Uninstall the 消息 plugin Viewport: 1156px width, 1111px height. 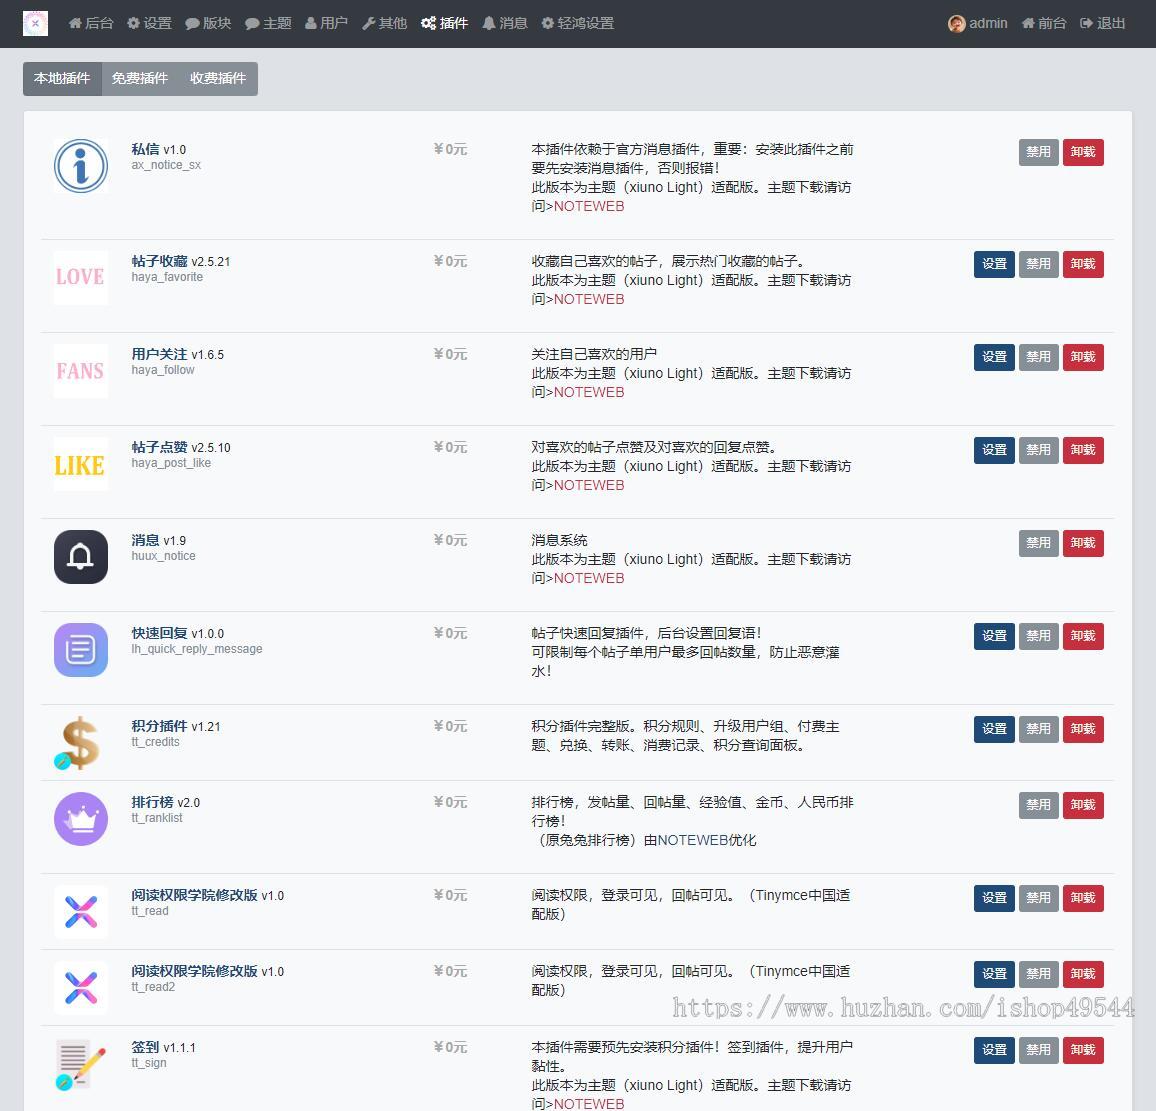(x=1083, y=543)
